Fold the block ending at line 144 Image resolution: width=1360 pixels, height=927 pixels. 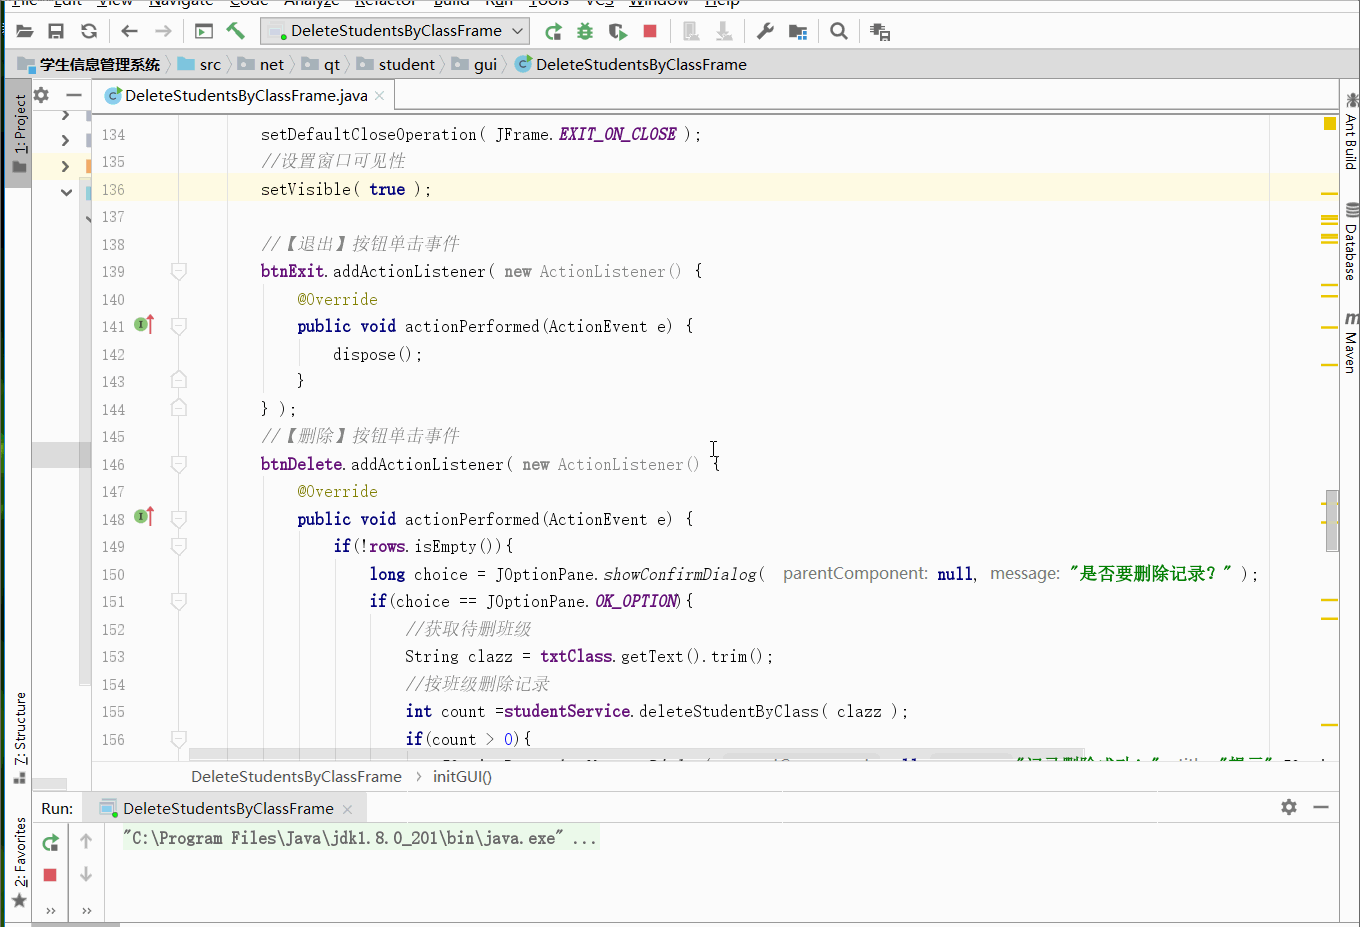[179, 408]
